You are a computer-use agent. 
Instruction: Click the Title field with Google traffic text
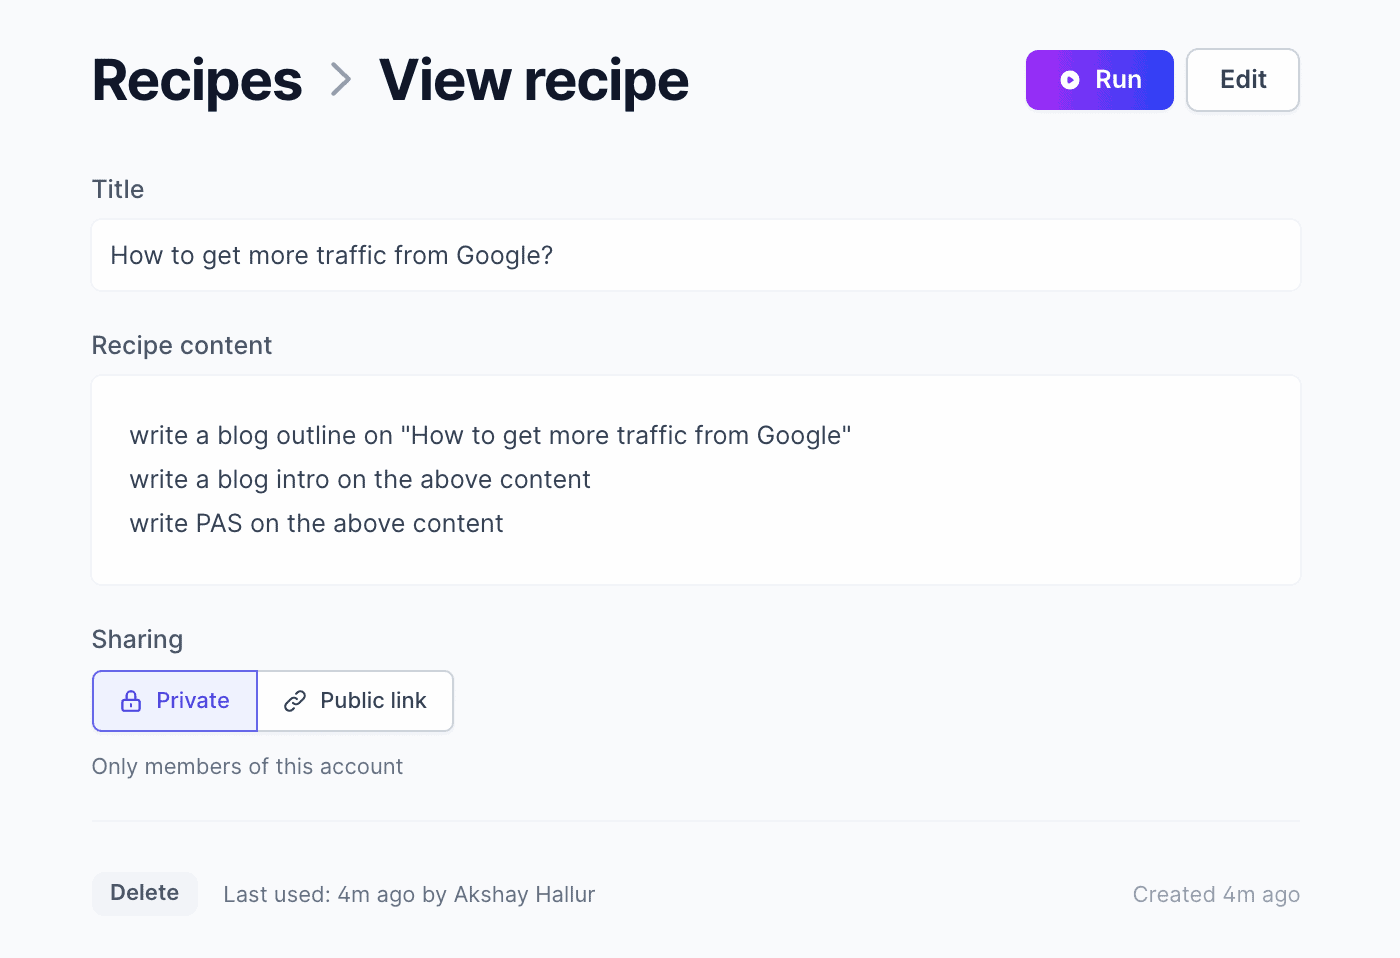pos(696,255)
